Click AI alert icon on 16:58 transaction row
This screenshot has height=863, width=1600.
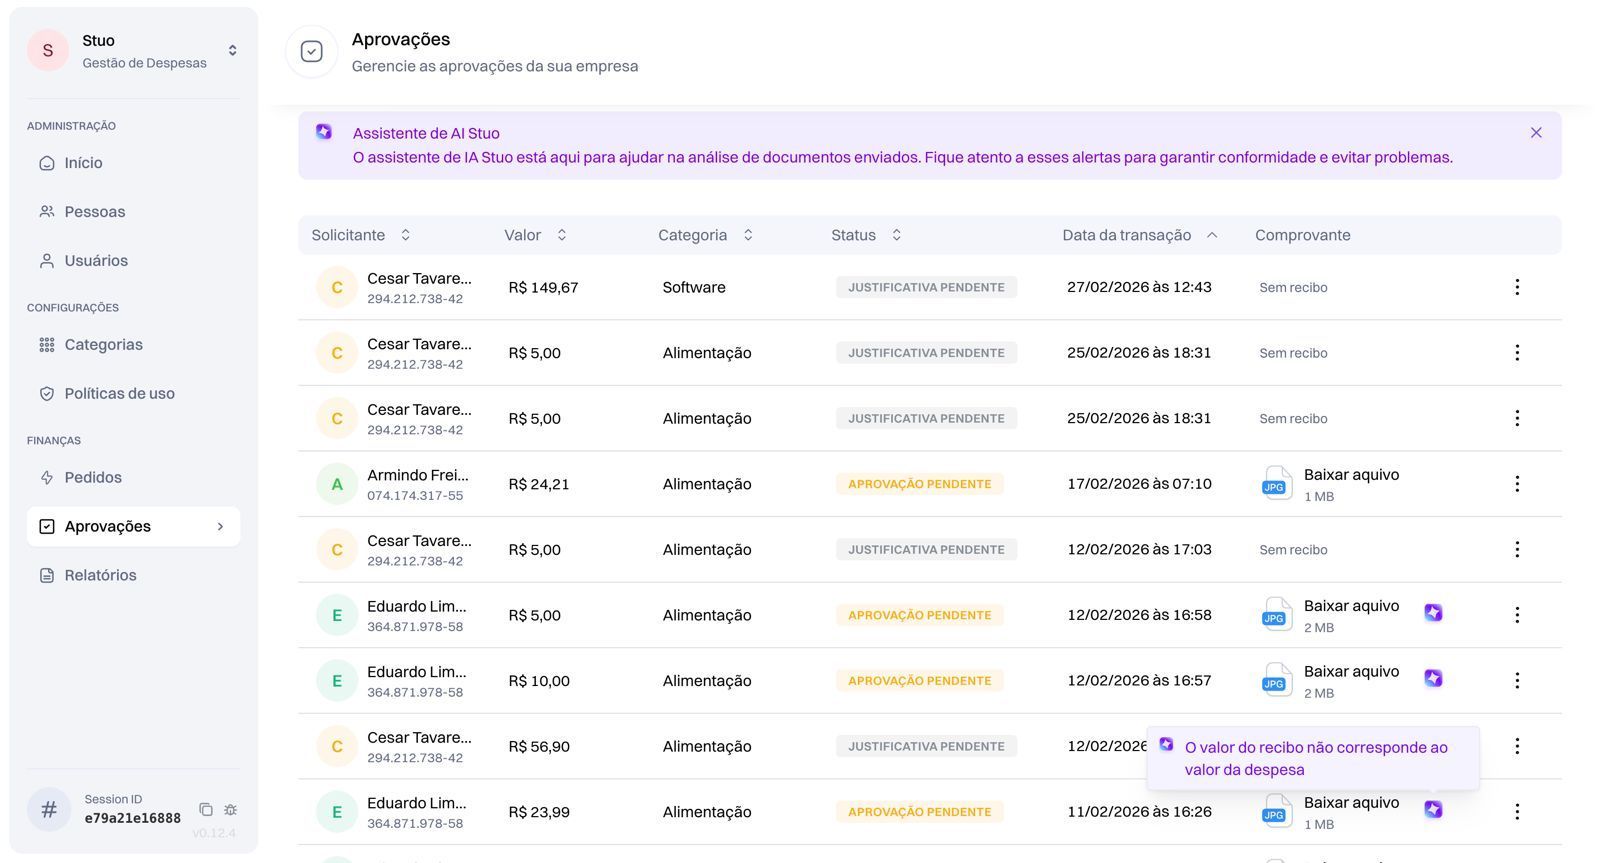click(1433, 613)
